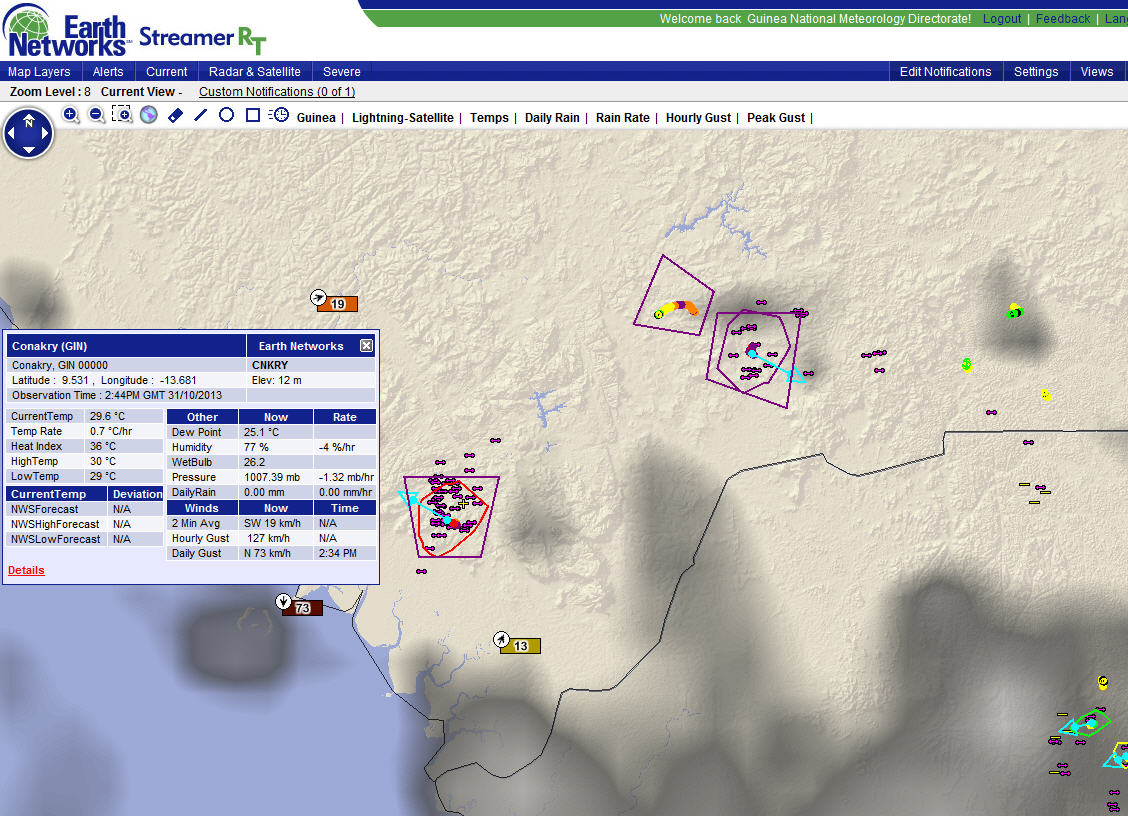Image resolution: width=1128 pixels, height=816 pixels.
Task: Click the -1.32 mb/hr pressure rate
Action: [346, 477]
